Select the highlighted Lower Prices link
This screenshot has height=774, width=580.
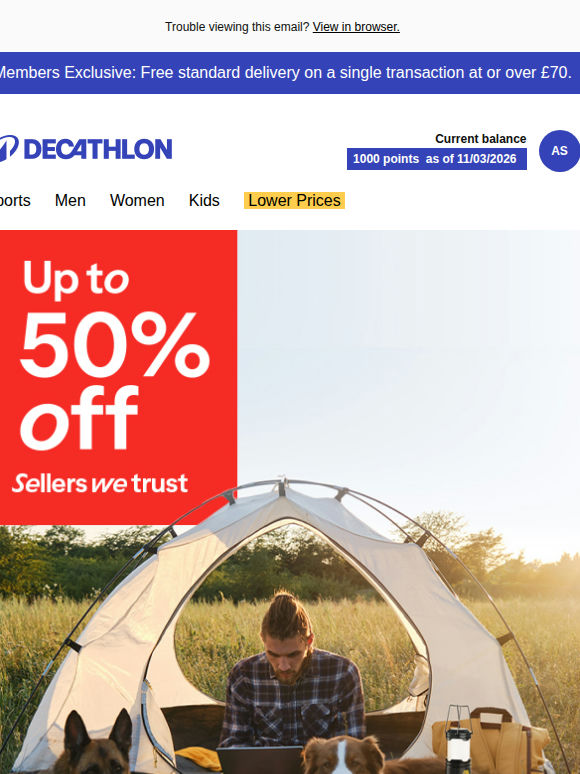pyautogui.click(x=294, y=200)
